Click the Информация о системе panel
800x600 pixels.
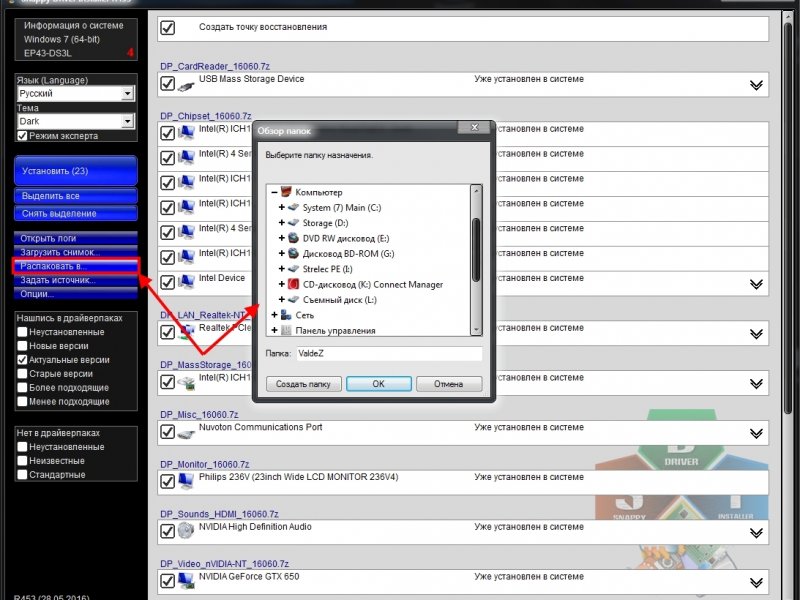pyautogui.click(x=76, y=39)
